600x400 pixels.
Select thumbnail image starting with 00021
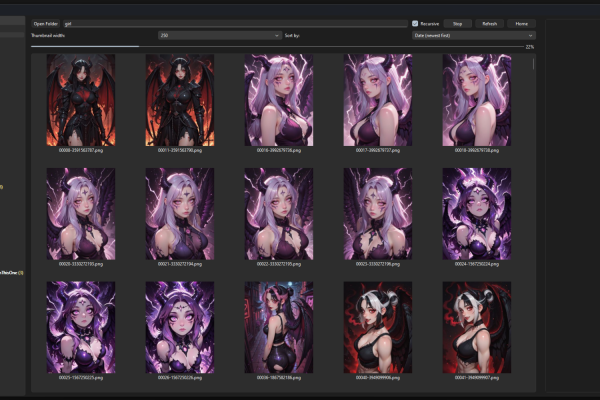tap(180, 214)
